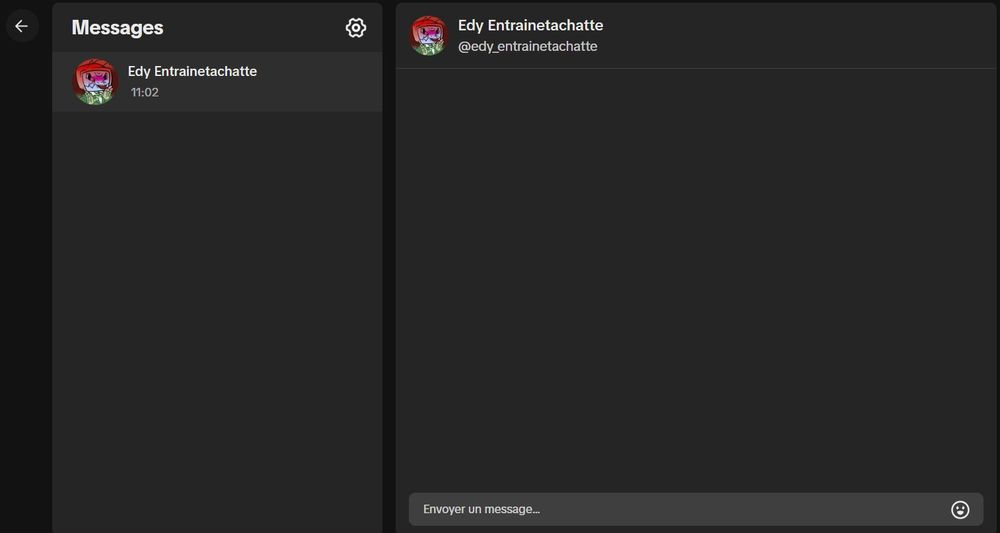Click empty space below conversations in Messages panel

217,319
